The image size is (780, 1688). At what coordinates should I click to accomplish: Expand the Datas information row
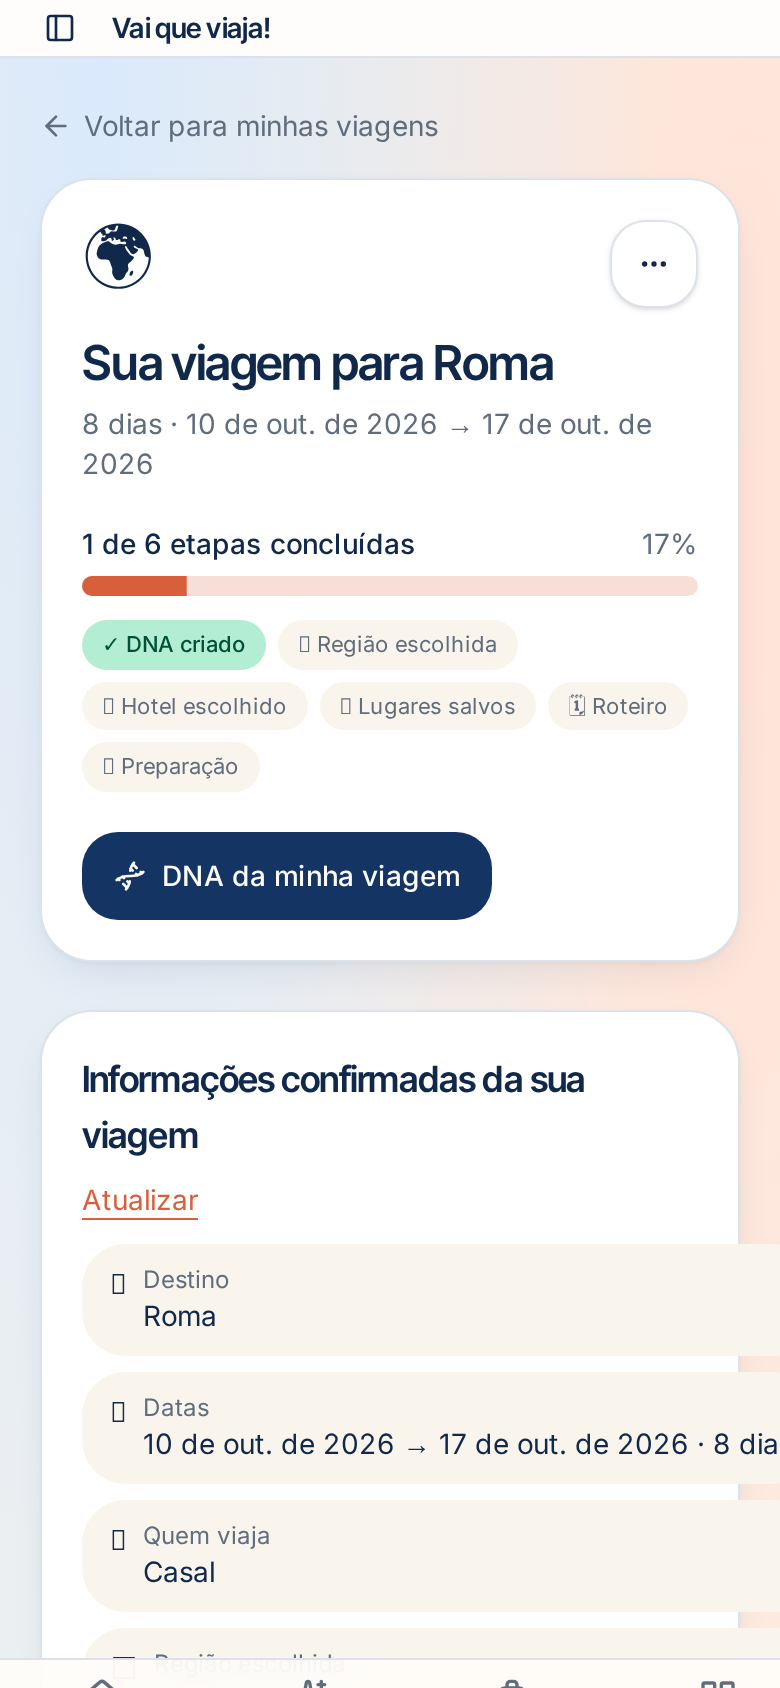point(431,1428)
